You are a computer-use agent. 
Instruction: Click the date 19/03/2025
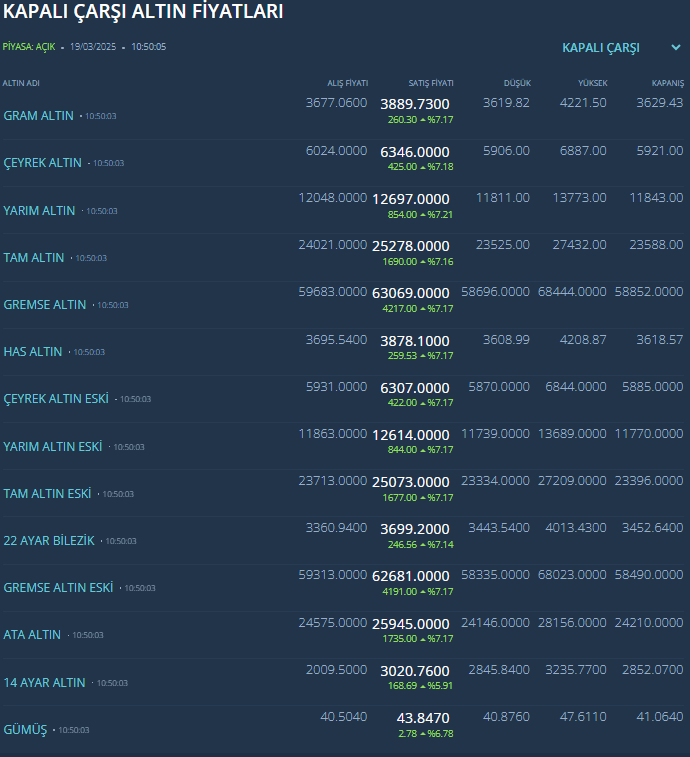pos(93,47)
